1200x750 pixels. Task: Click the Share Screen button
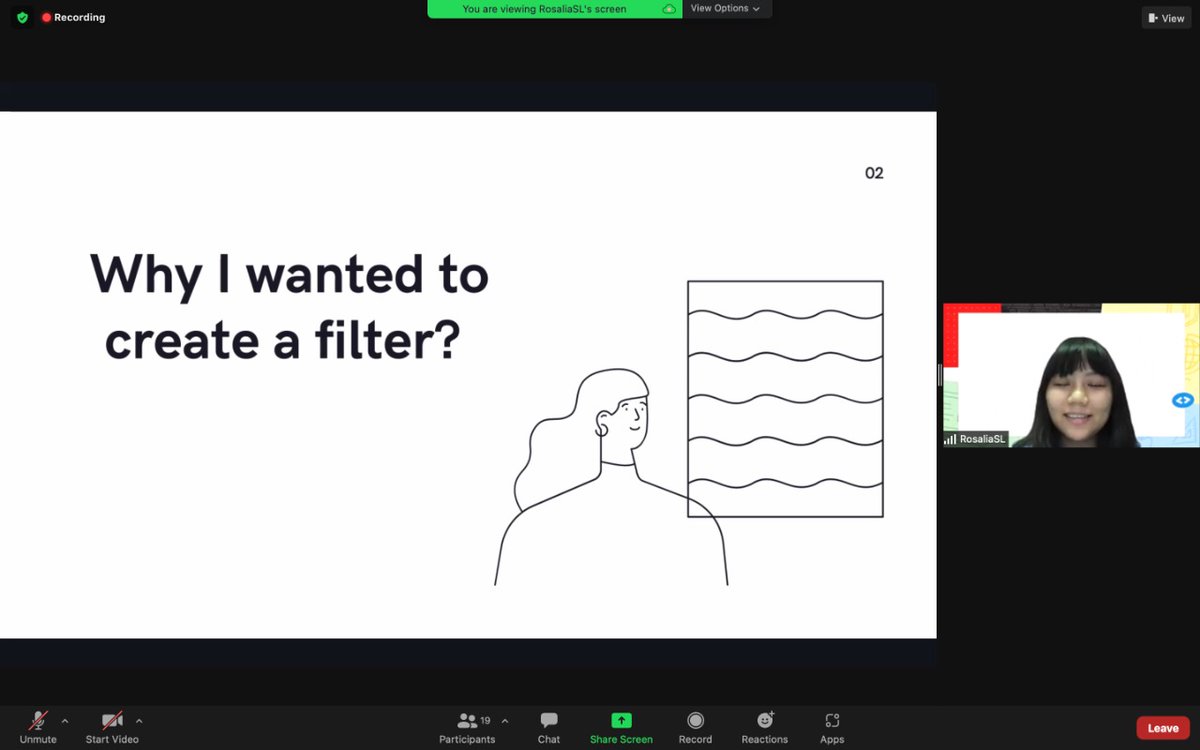pyautogui.click(x=621, y=727)
